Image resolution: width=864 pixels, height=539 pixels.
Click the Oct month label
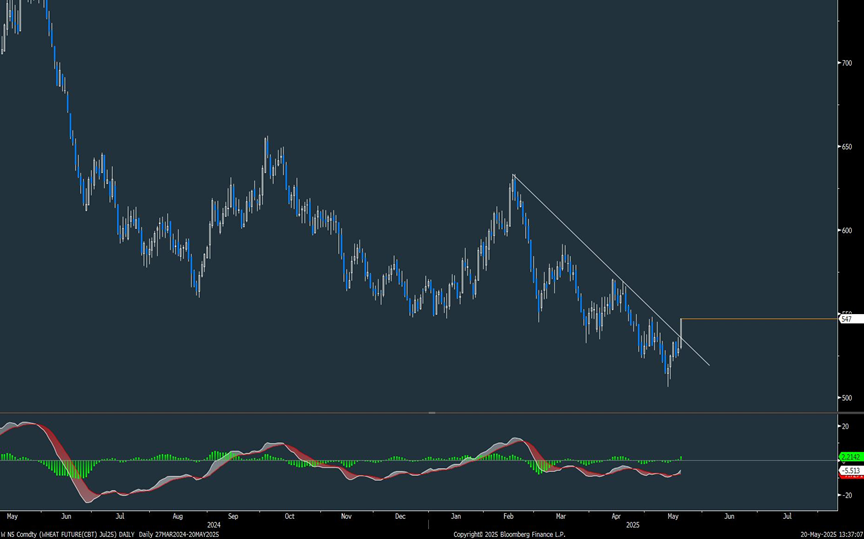[x=289, y=516]
